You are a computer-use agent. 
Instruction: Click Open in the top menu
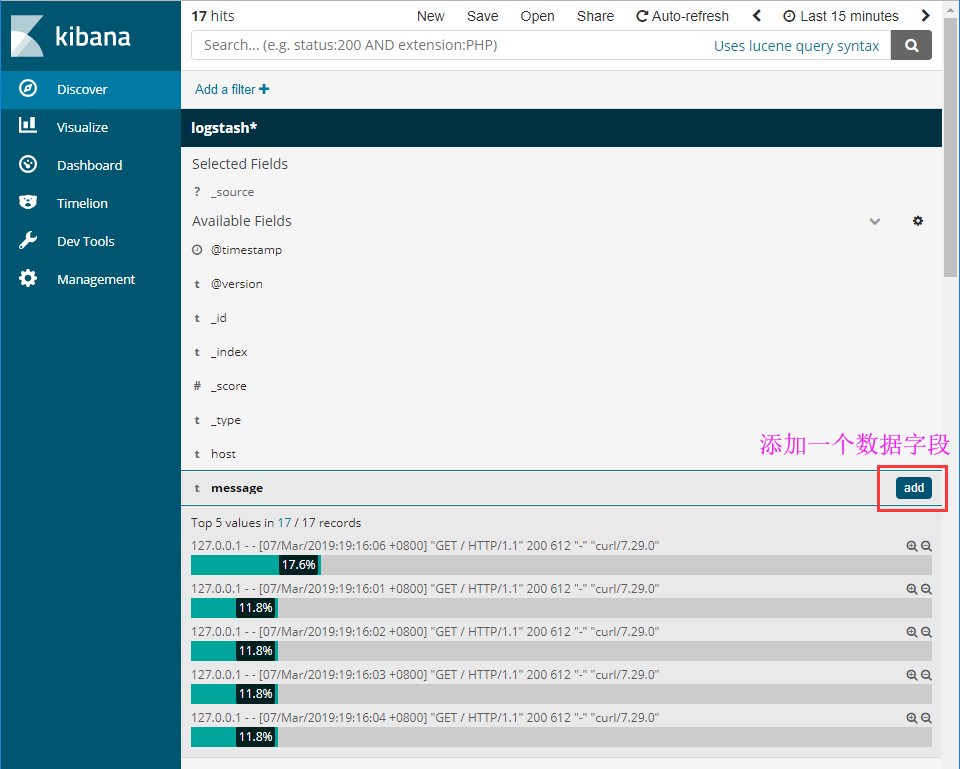click(x=538, y=17)
